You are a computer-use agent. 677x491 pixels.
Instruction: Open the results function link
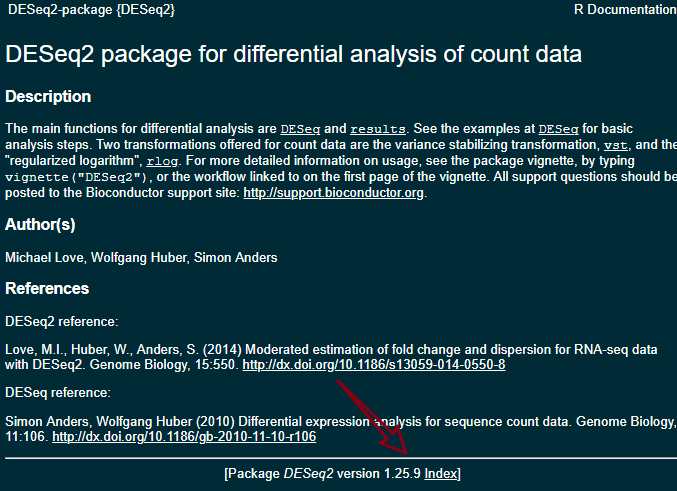[378, 129]
